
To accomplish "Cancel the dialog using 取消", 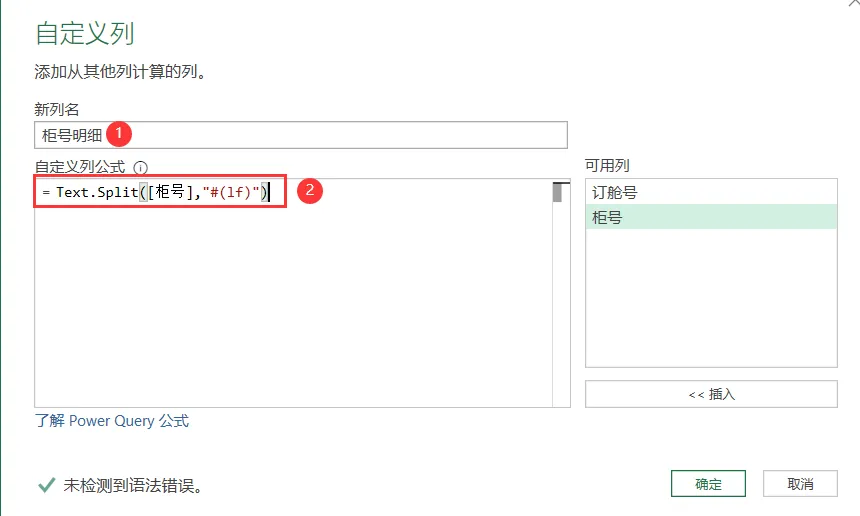I will [x=800, y=484].
